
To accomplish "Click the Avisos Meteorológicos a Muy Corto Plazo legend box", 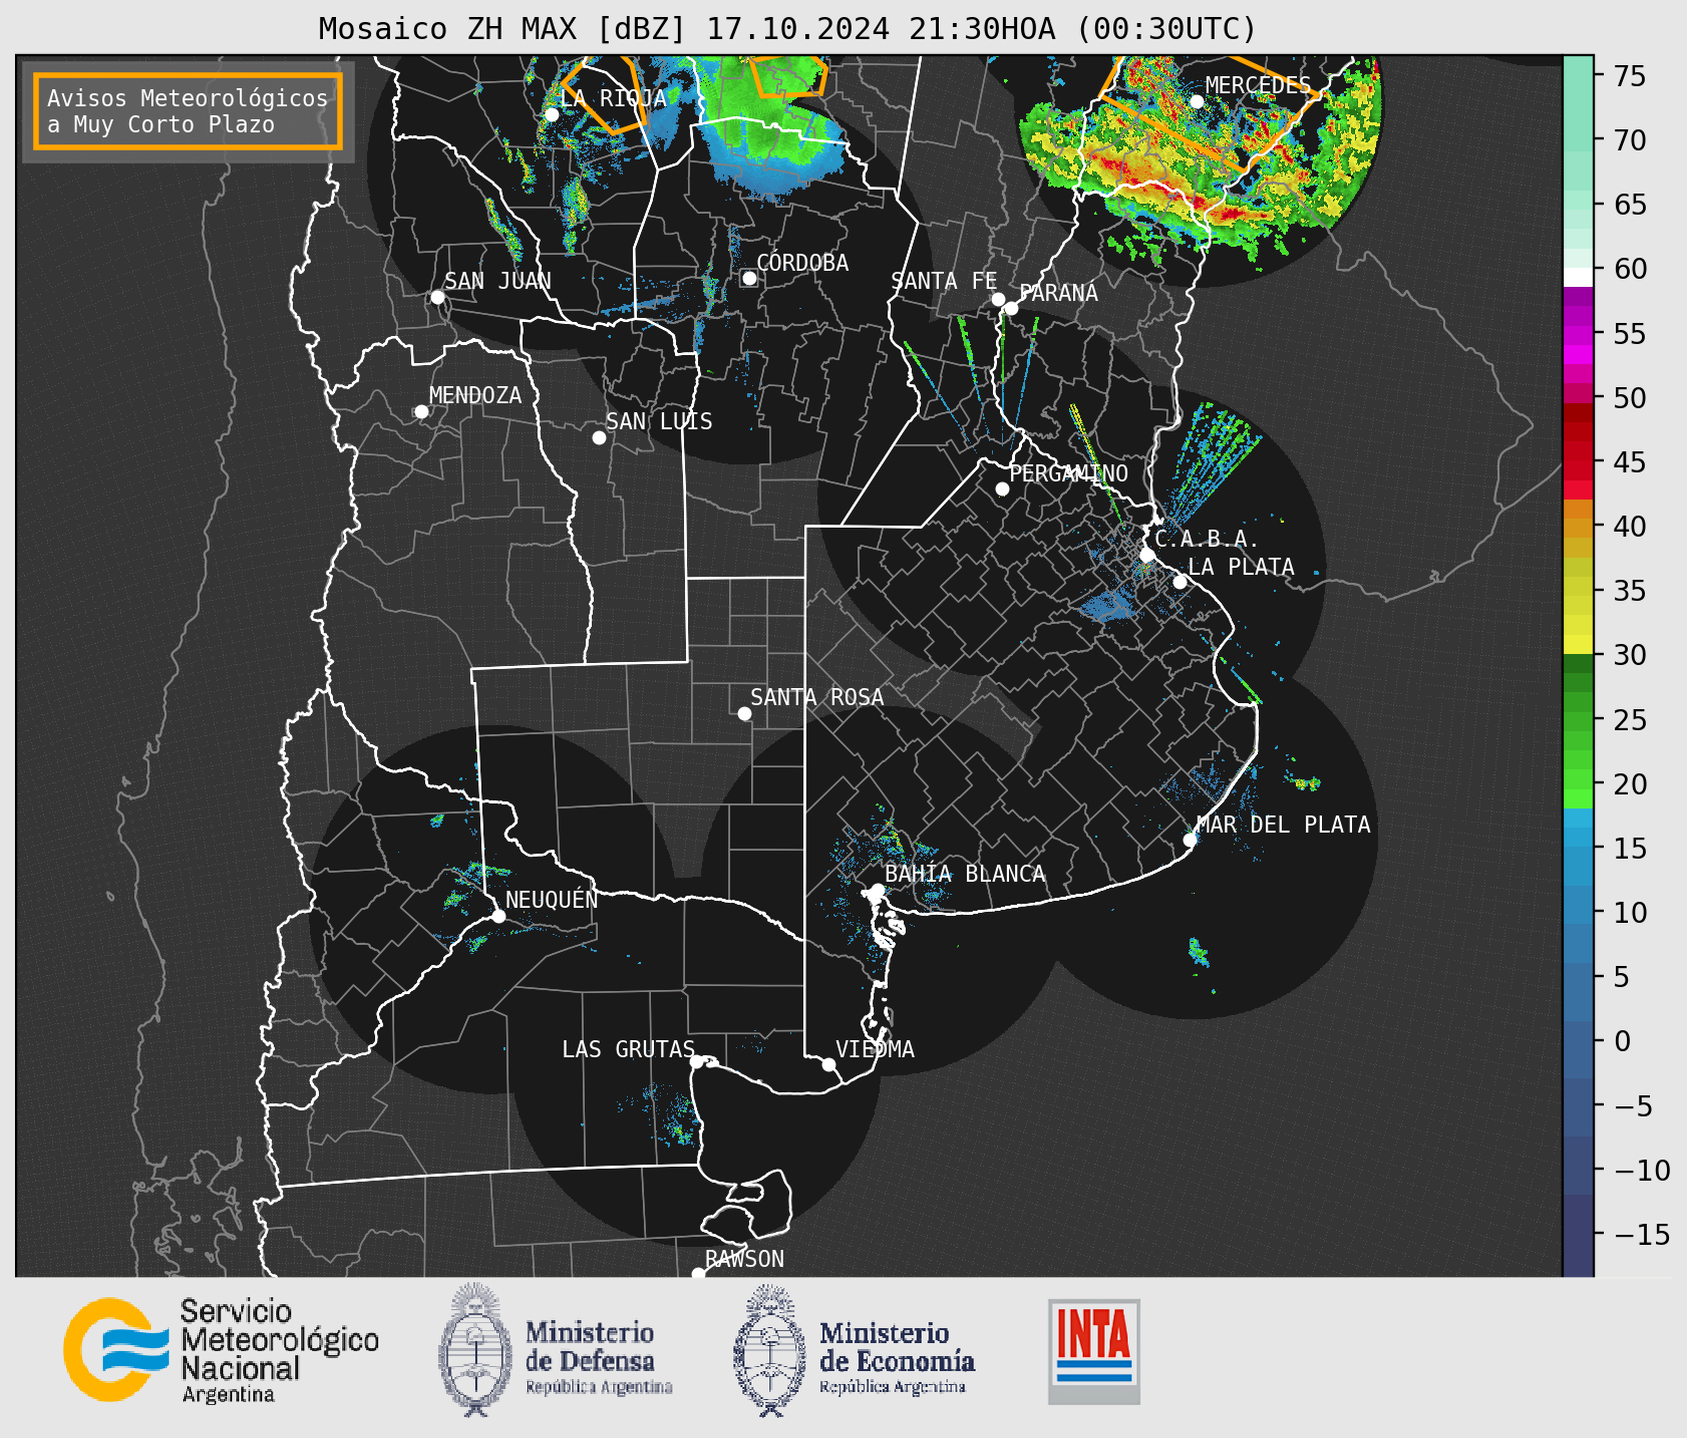I will (x=188, y=111).
